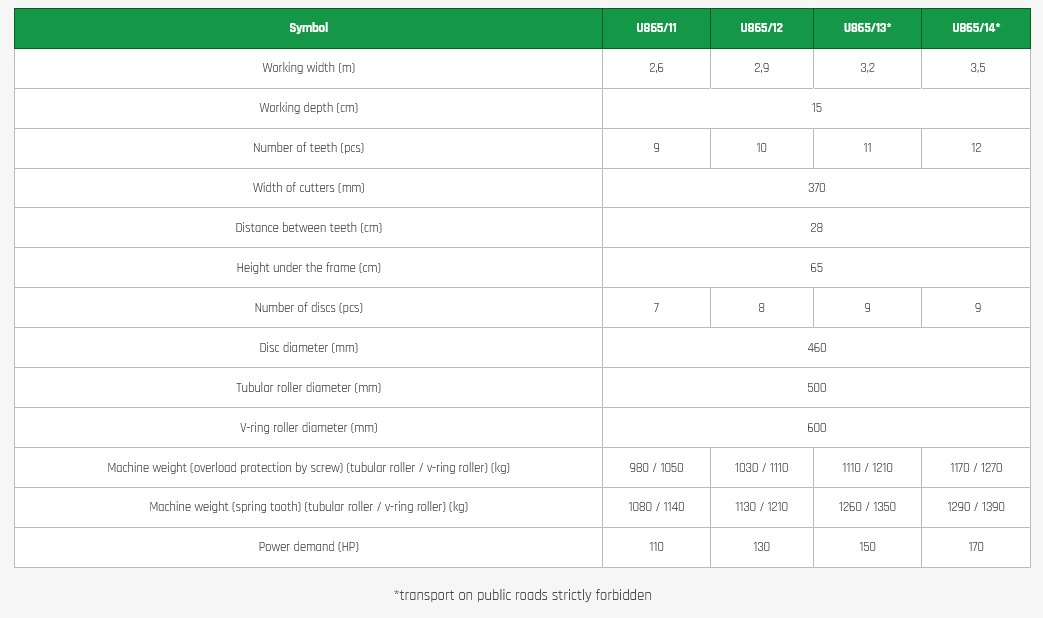1043x618 pixels.
Task: Select the 600 V-ring roller diameter cell
Action: click(x=816, y=428)
